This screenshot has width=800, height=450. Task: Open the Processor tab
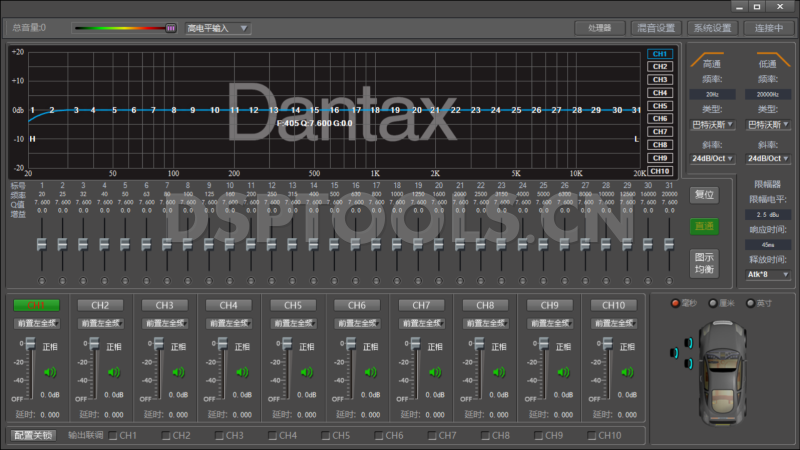click(599, 28)
